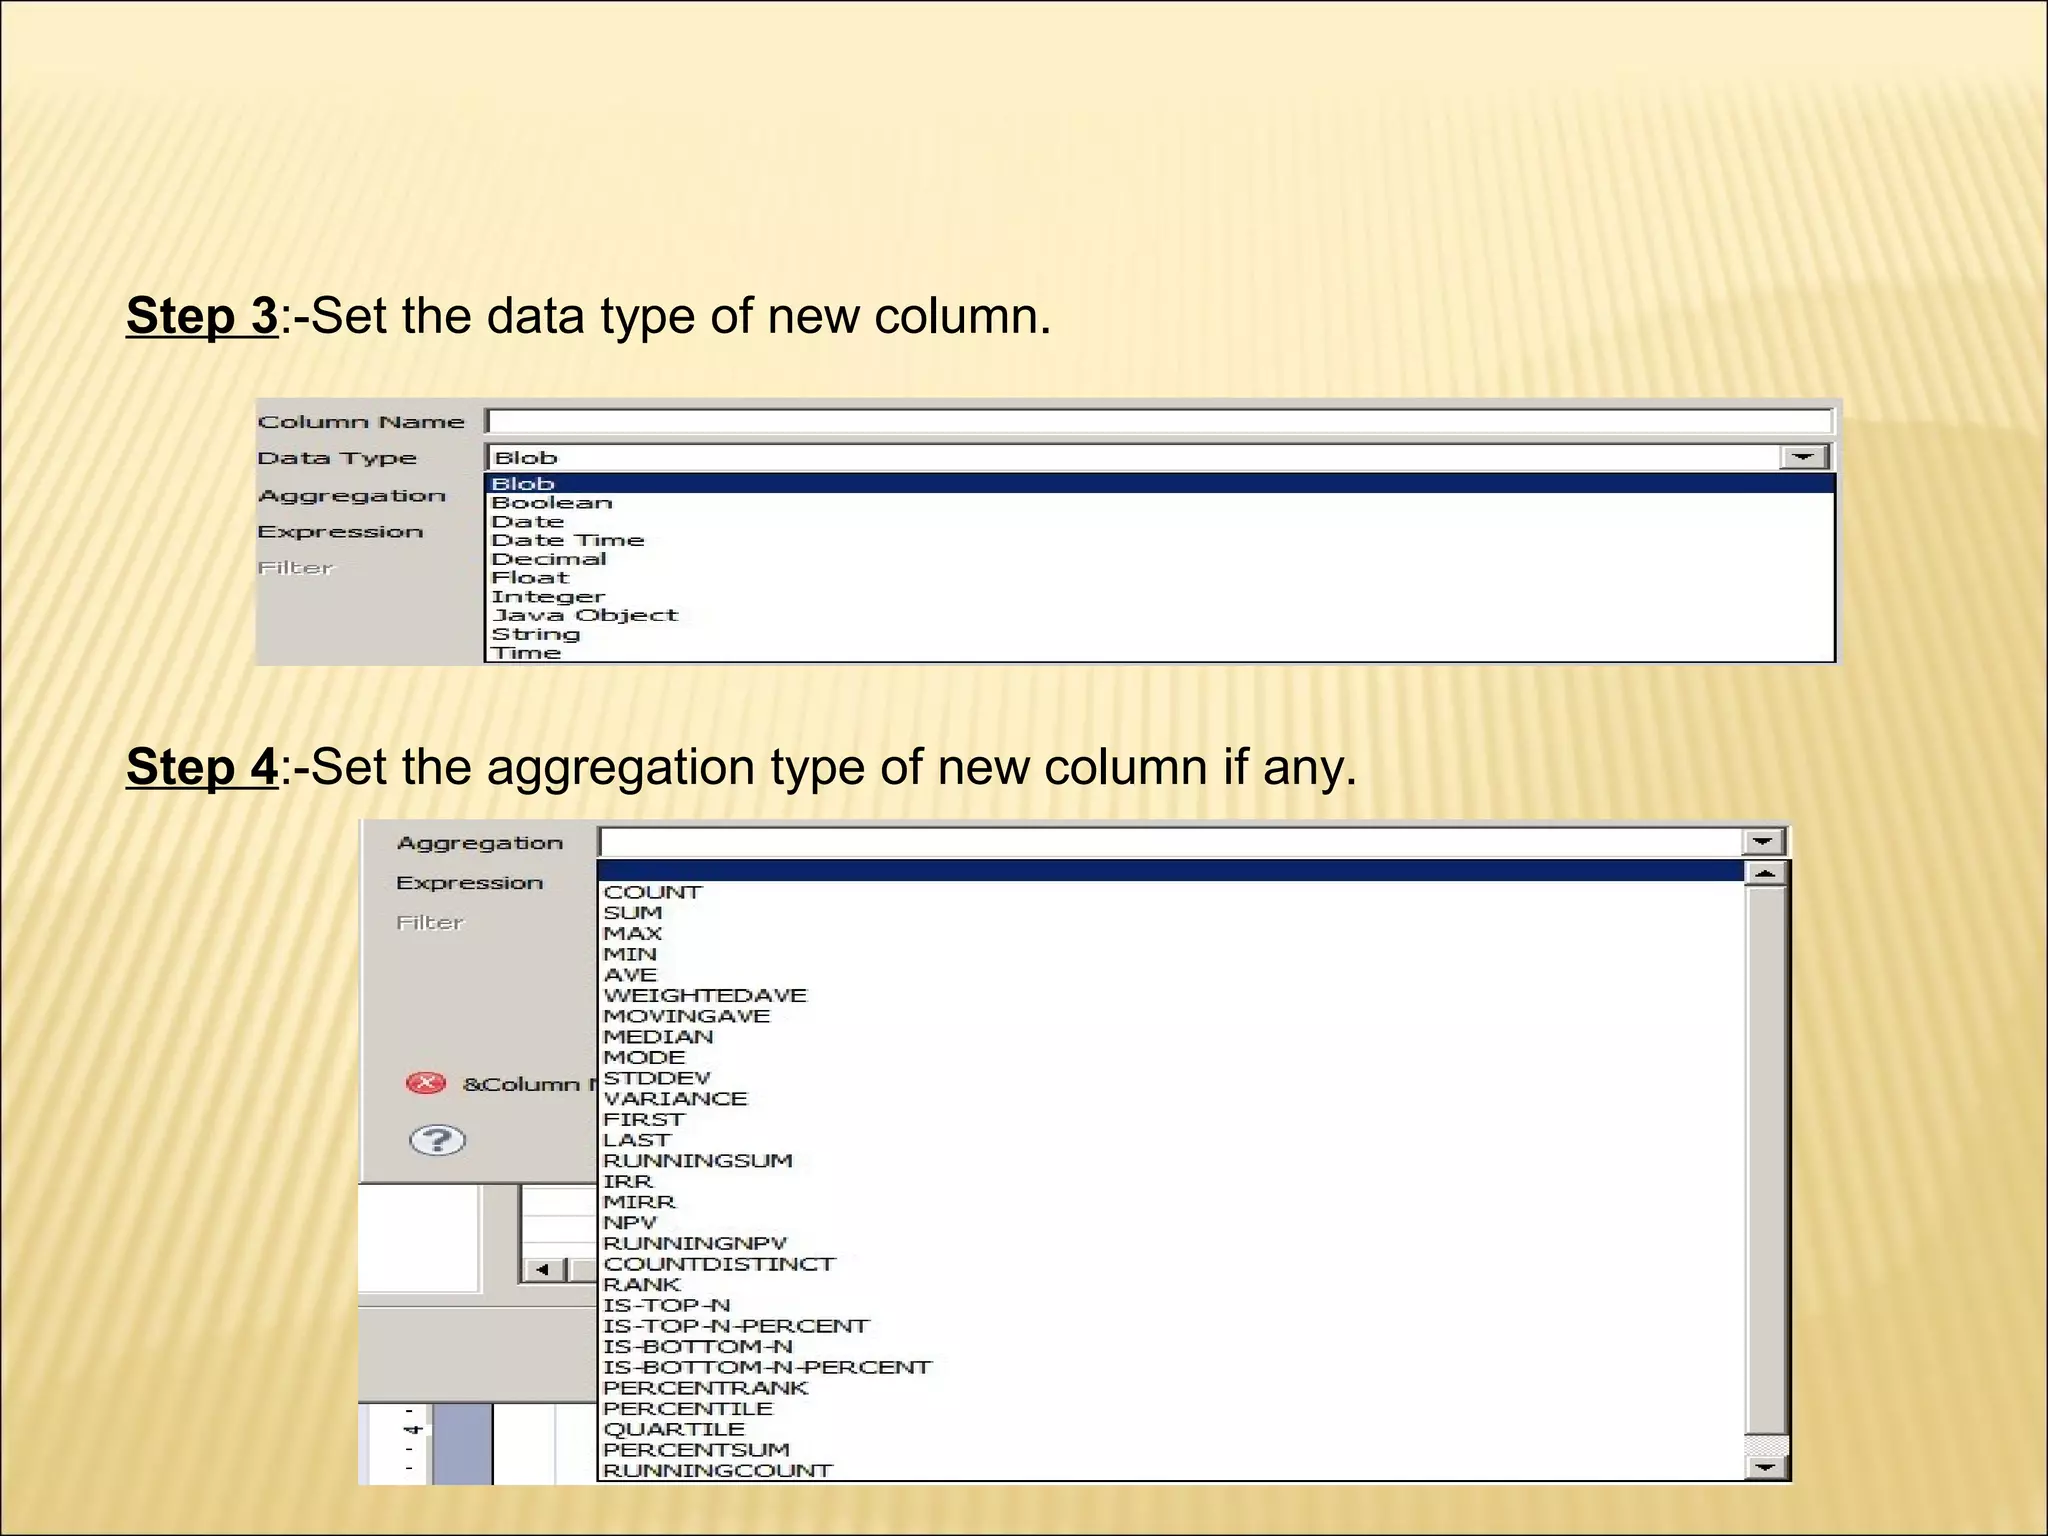Select IS-TOP-N aggregation
This screenshot has height=1536, width=2048.
(1171, 1305)
